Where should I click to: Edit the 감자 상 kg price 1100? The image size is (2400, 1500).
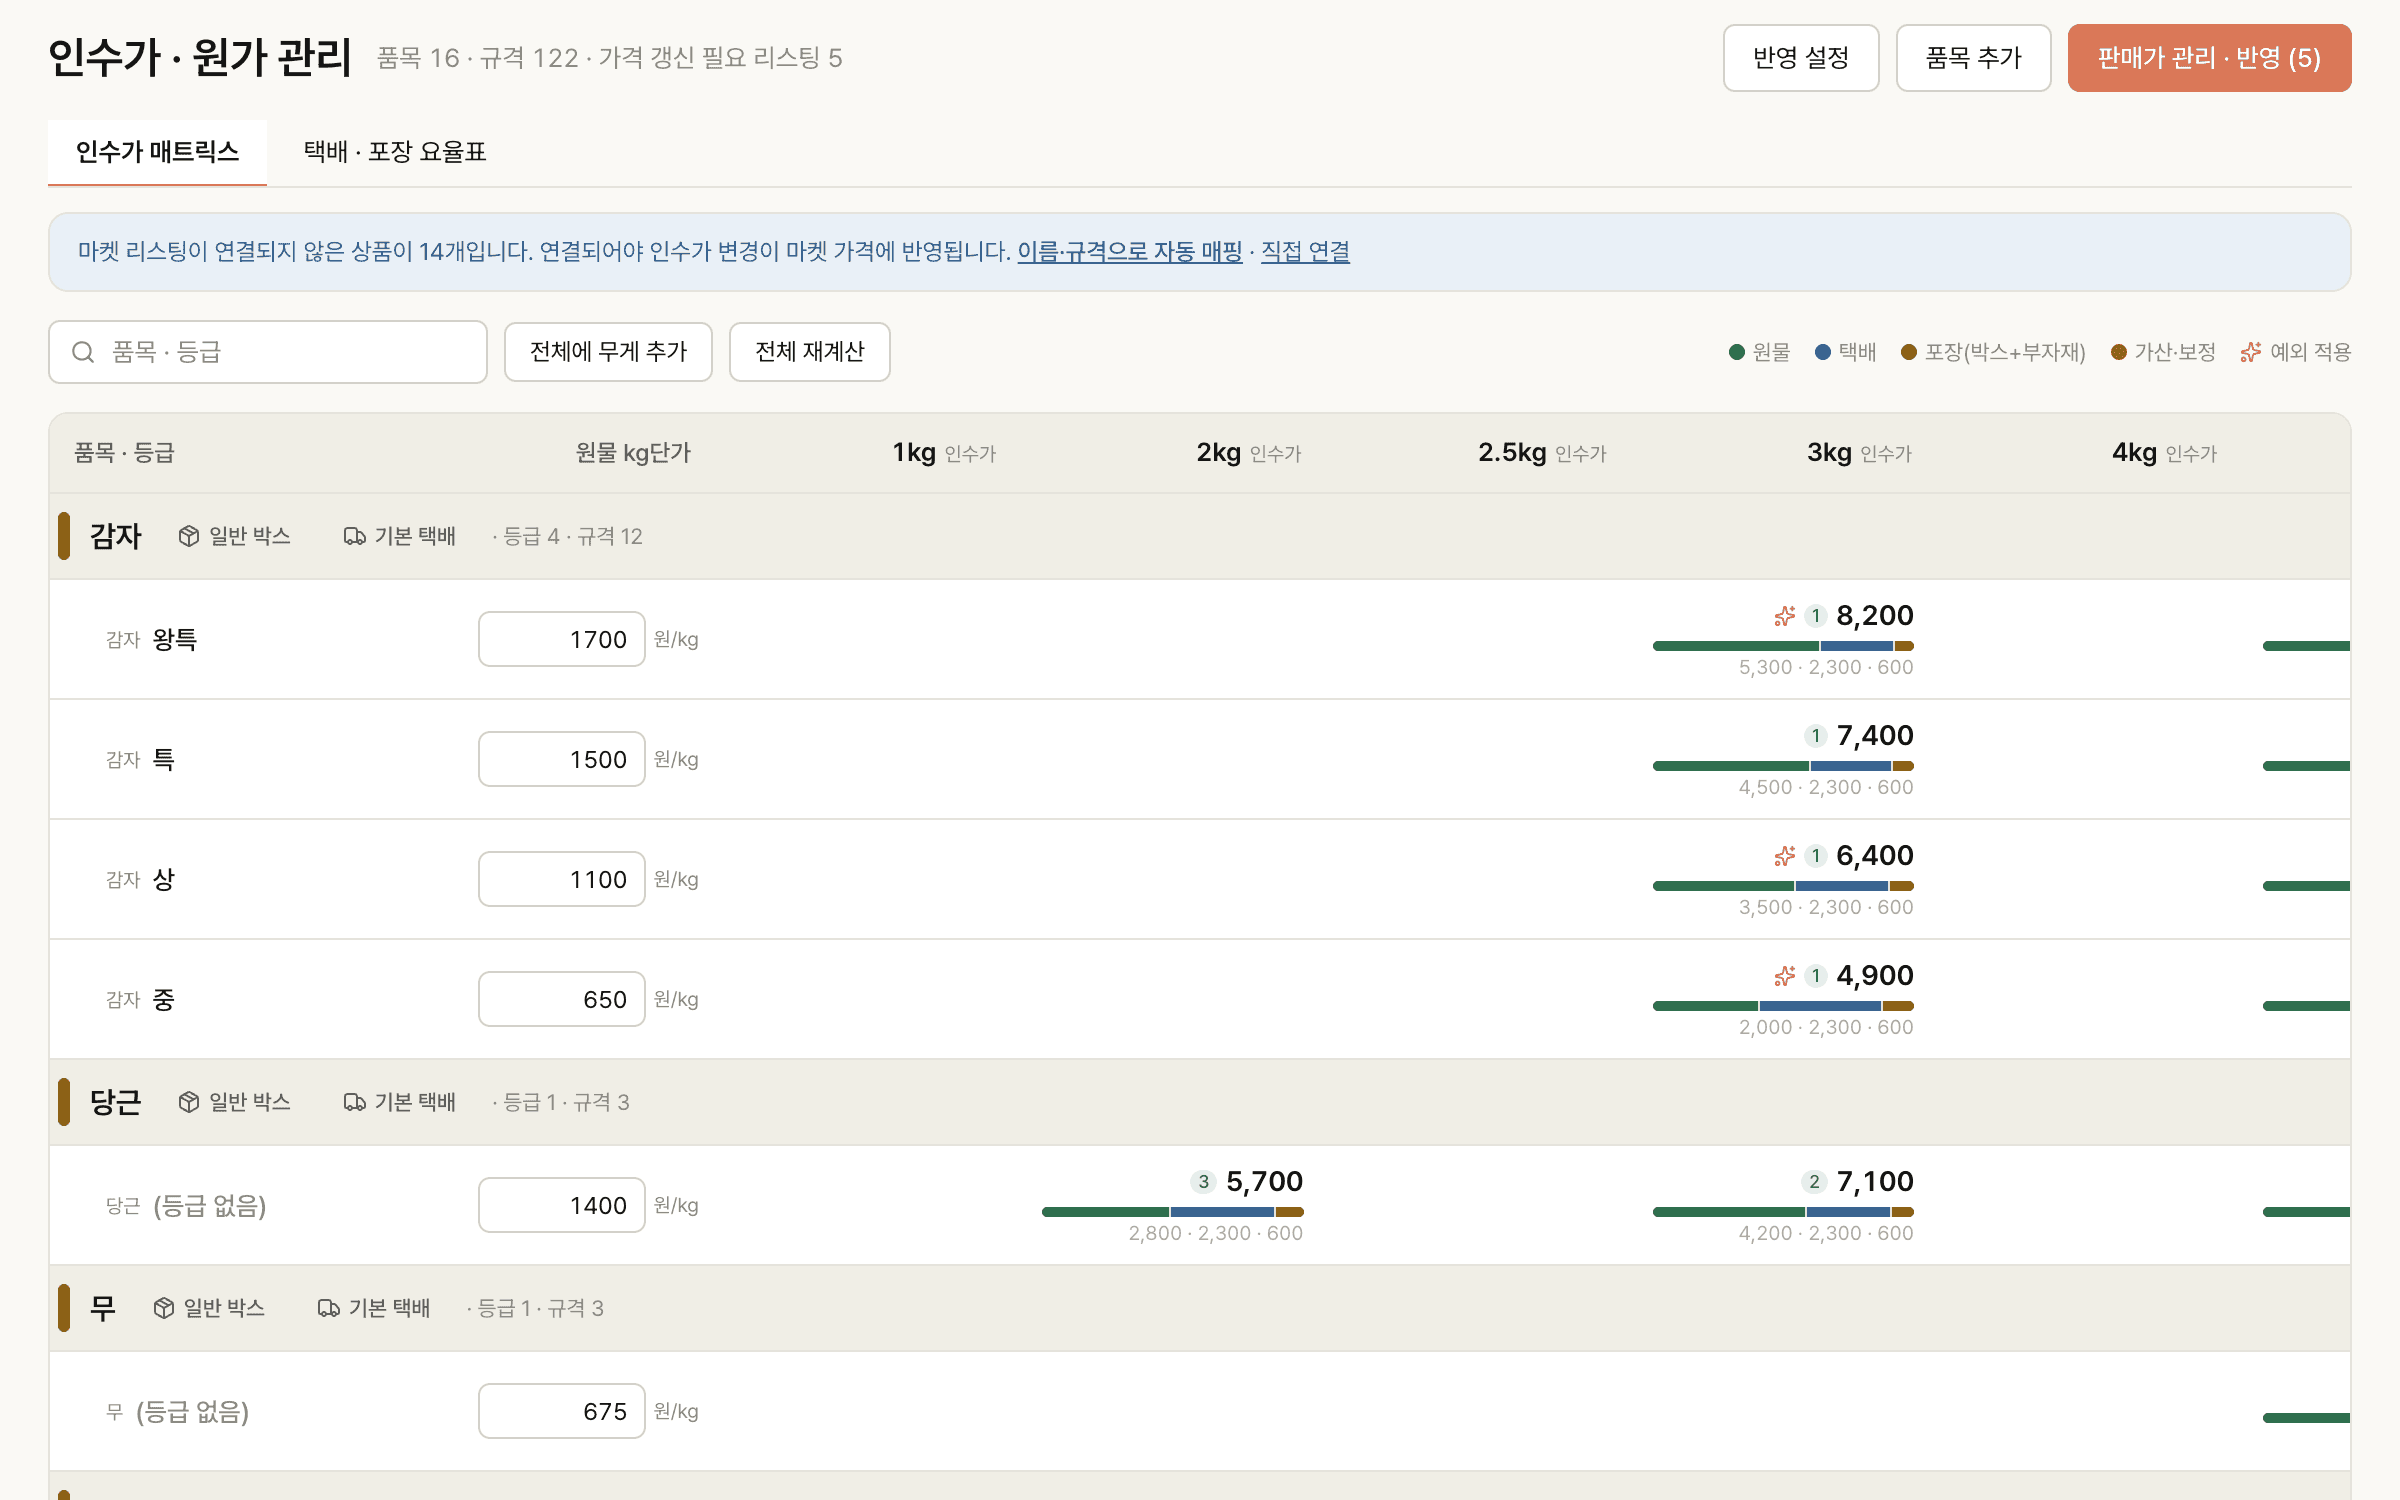point(562,879)
